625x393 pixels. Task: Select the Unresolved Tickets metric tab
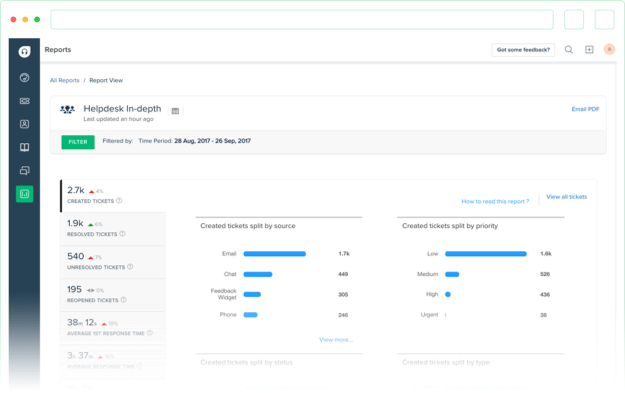113,261
